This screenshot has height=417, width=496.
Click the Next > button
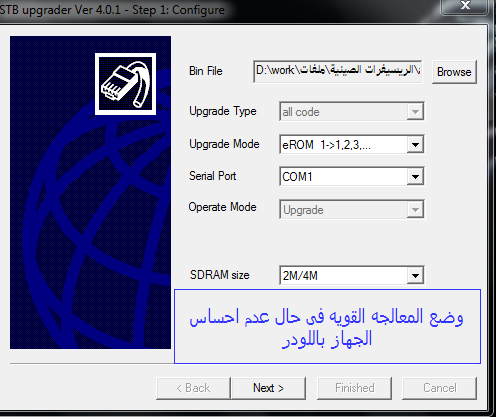[x=268, y=388]
